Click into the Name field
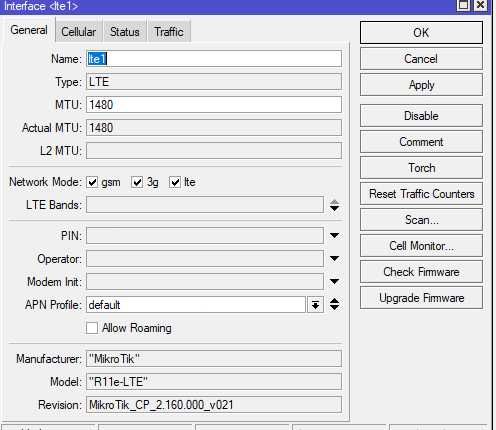Image resolution: width=496 pixels, height=430 pixels. coord(214,59)
